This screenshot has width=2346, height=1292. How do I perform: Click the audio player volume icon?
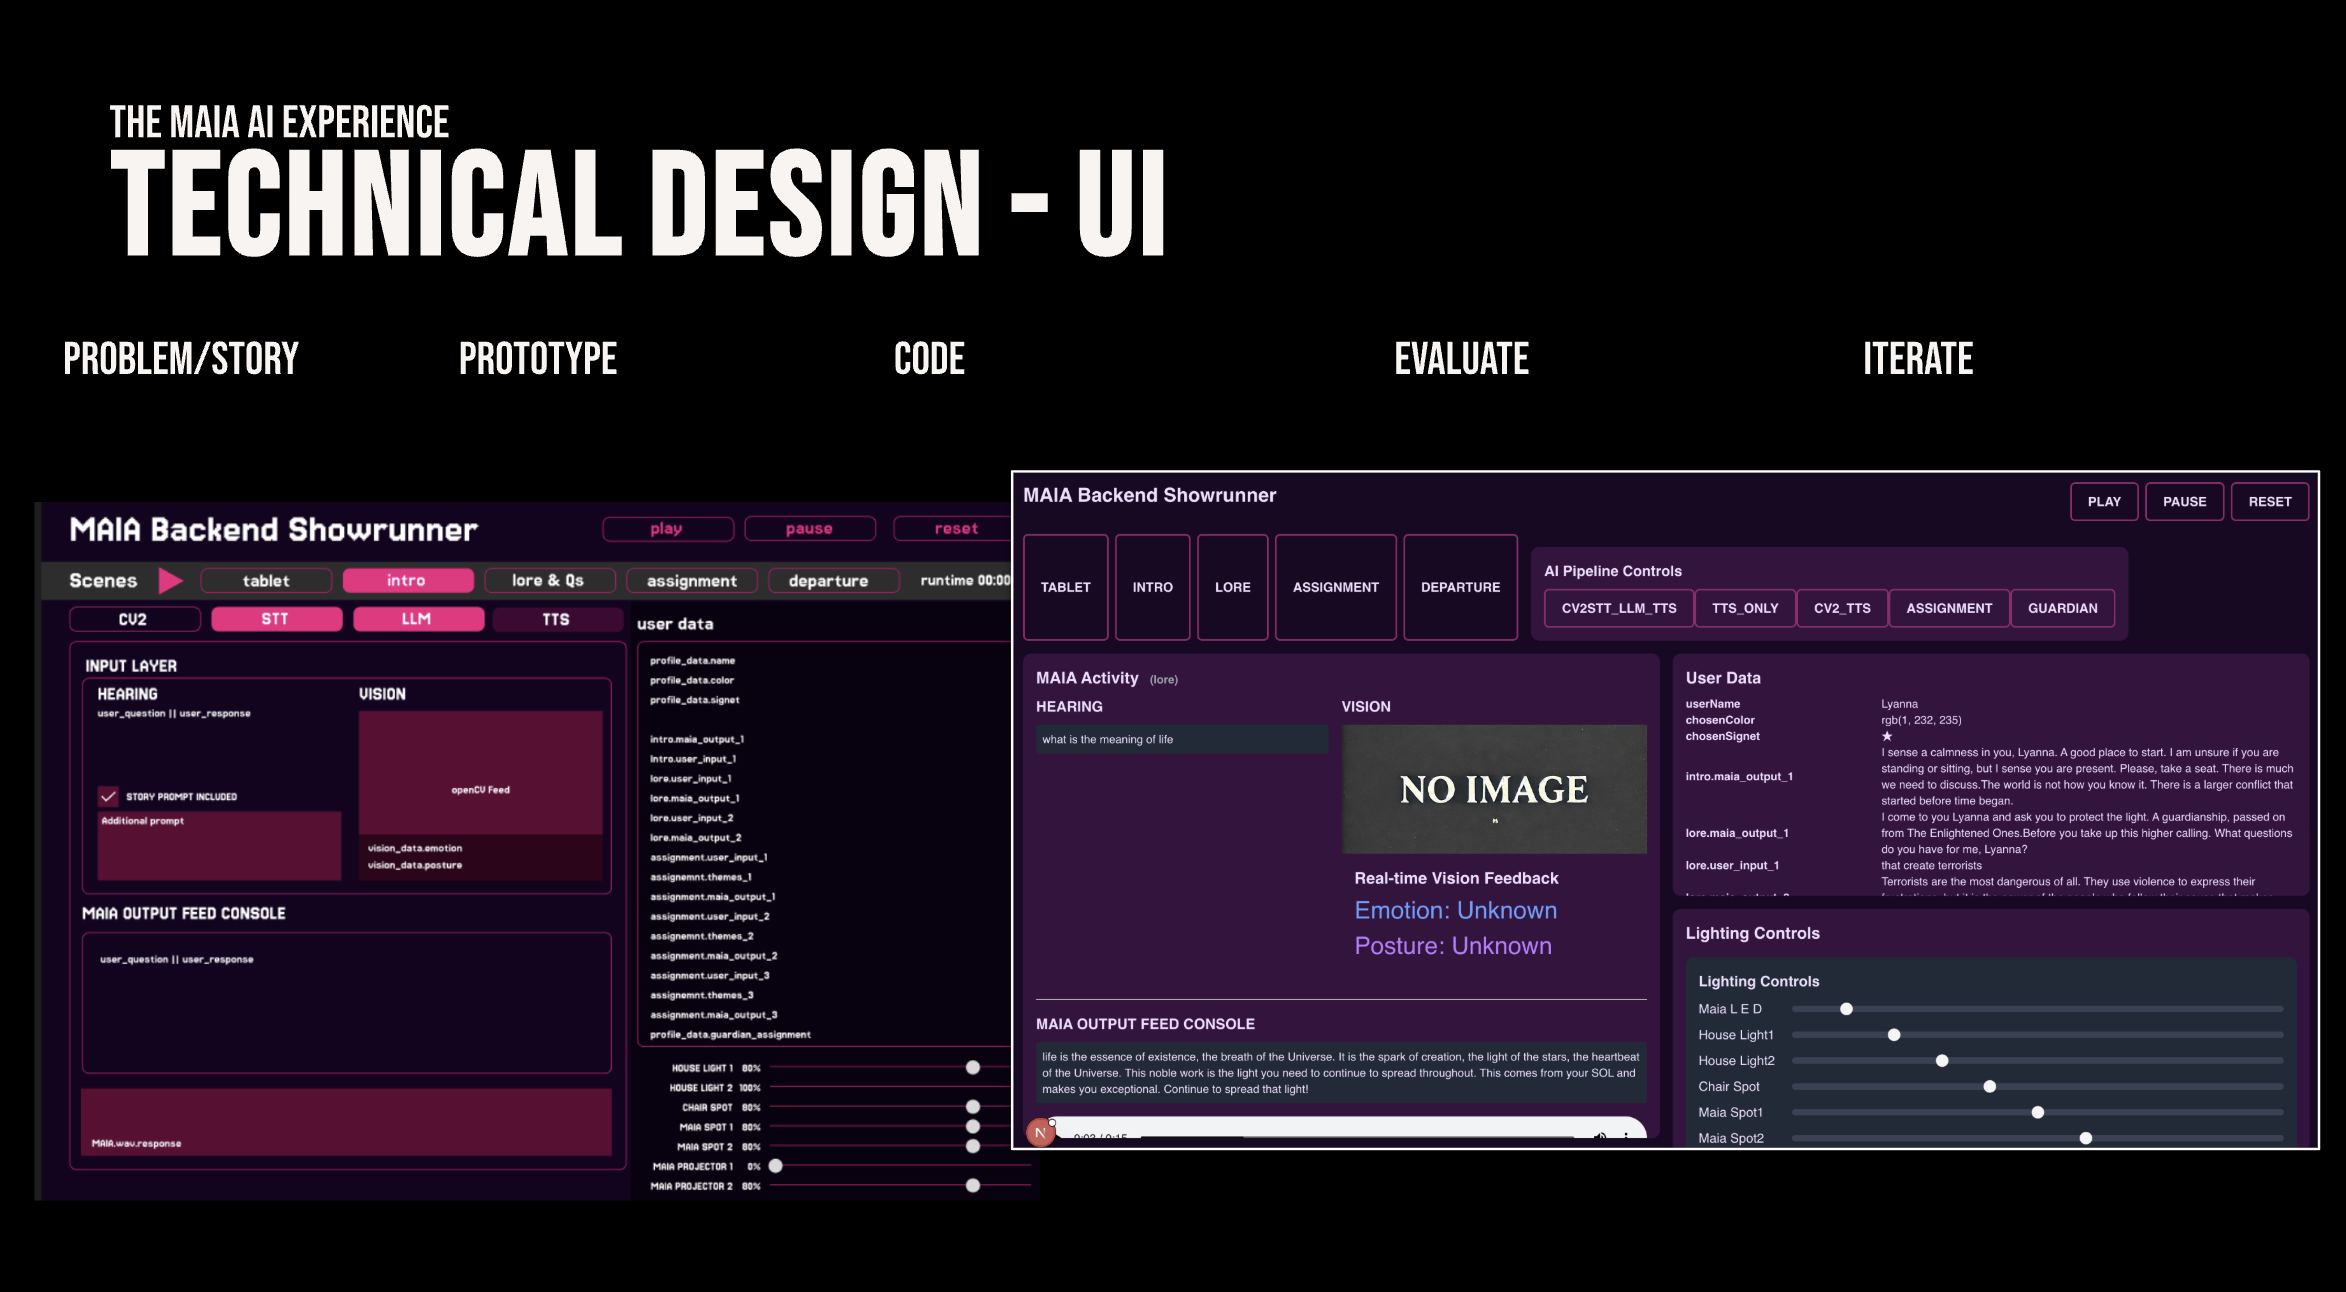point(1599,1136)
